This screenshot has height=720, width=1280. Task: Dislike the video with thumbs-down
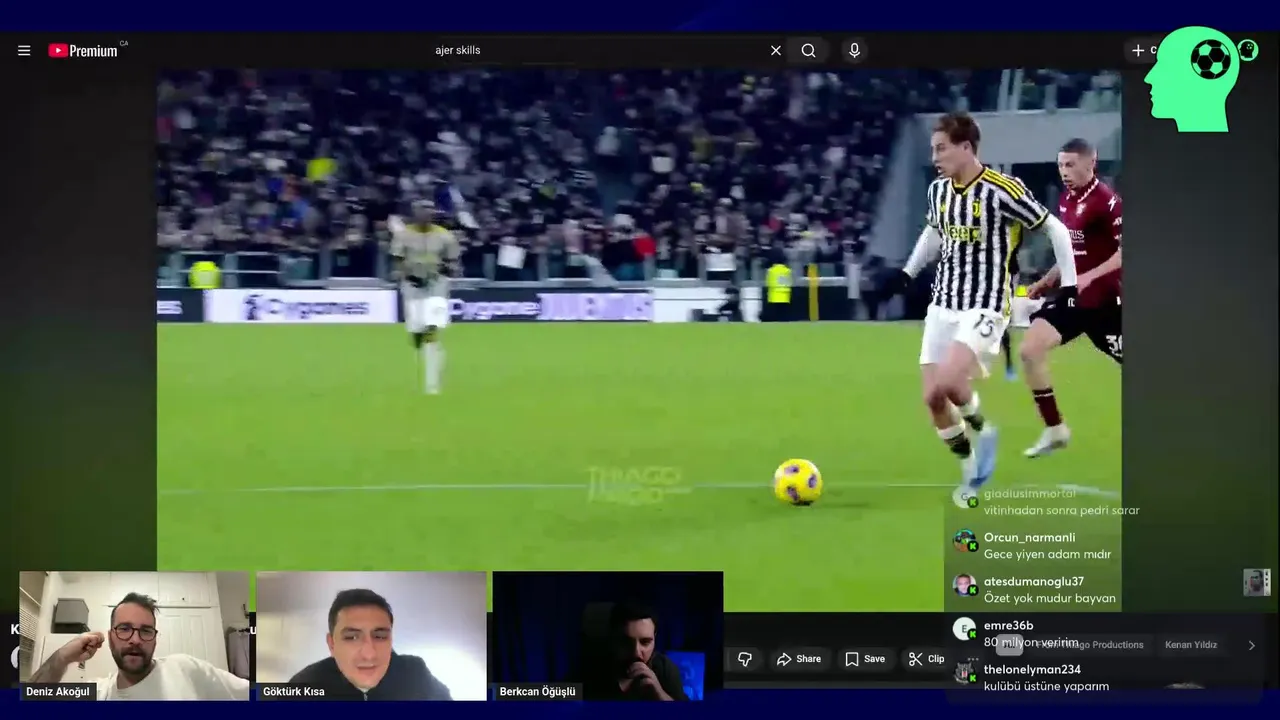coord(744,659)
